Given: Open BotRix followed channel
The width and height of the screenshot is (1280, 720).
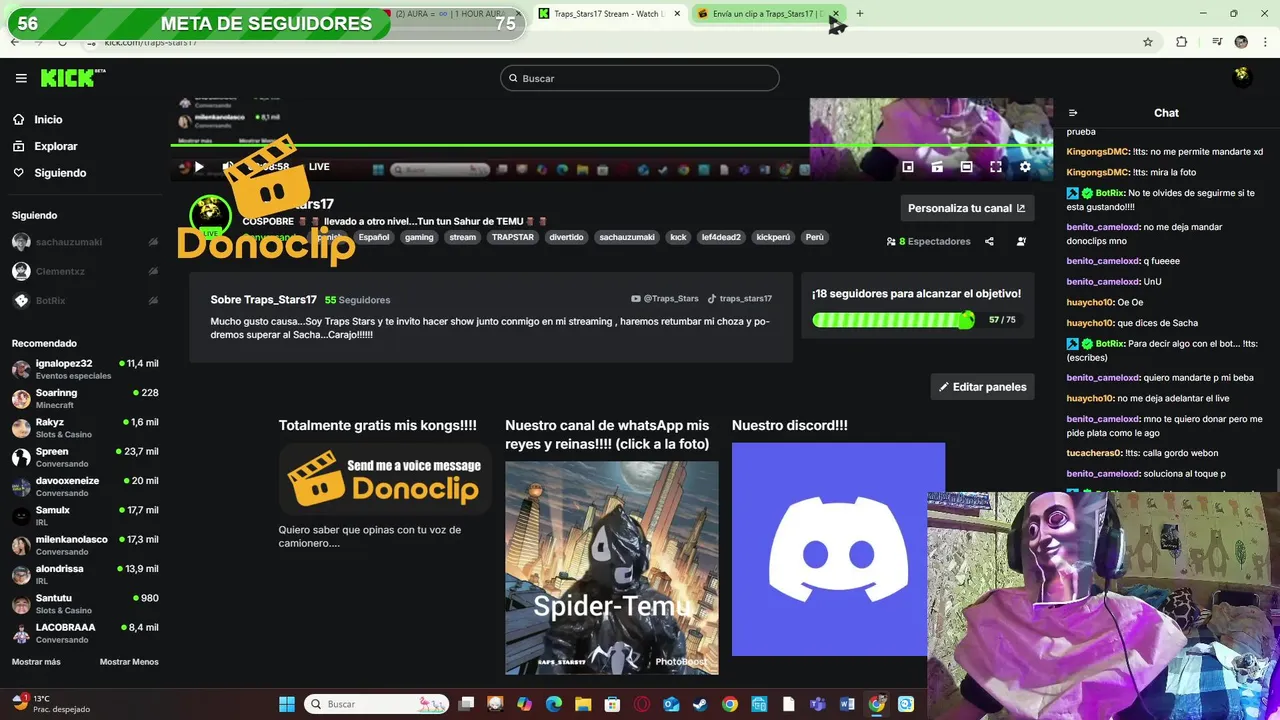Looking at the screenshot, I should coord(85,300).
